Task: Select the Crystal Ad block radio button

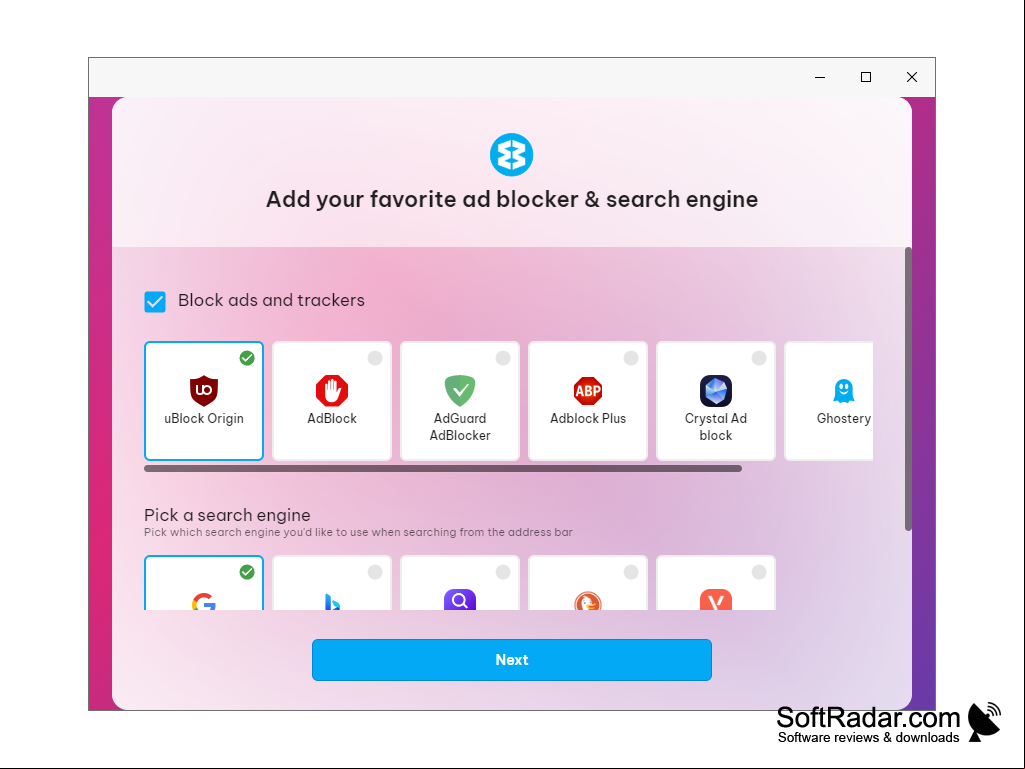Action: (x=759, y=358)
